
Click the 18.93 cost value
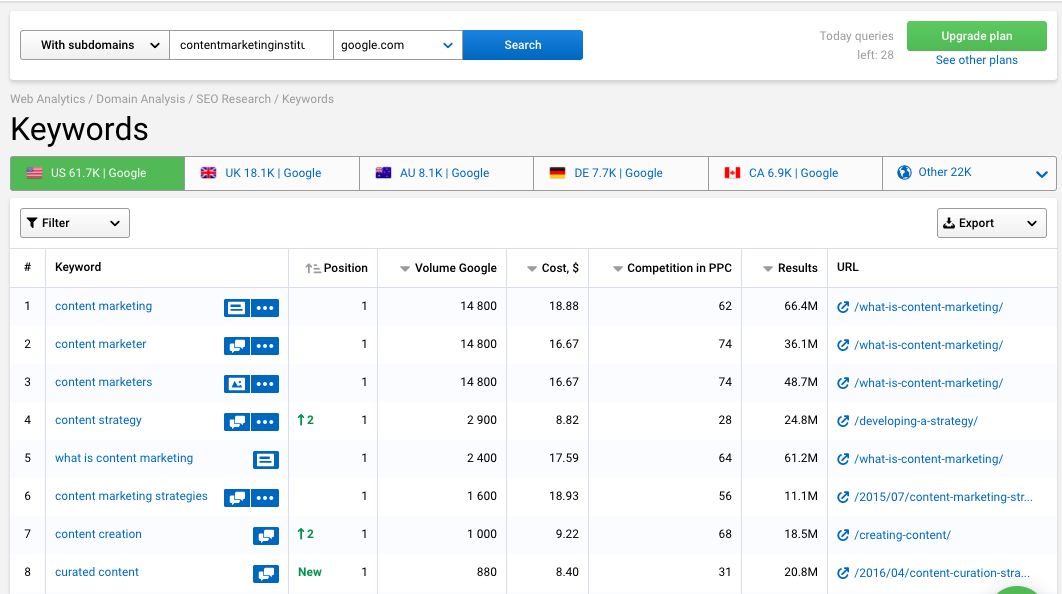click(x=564, y=496)
